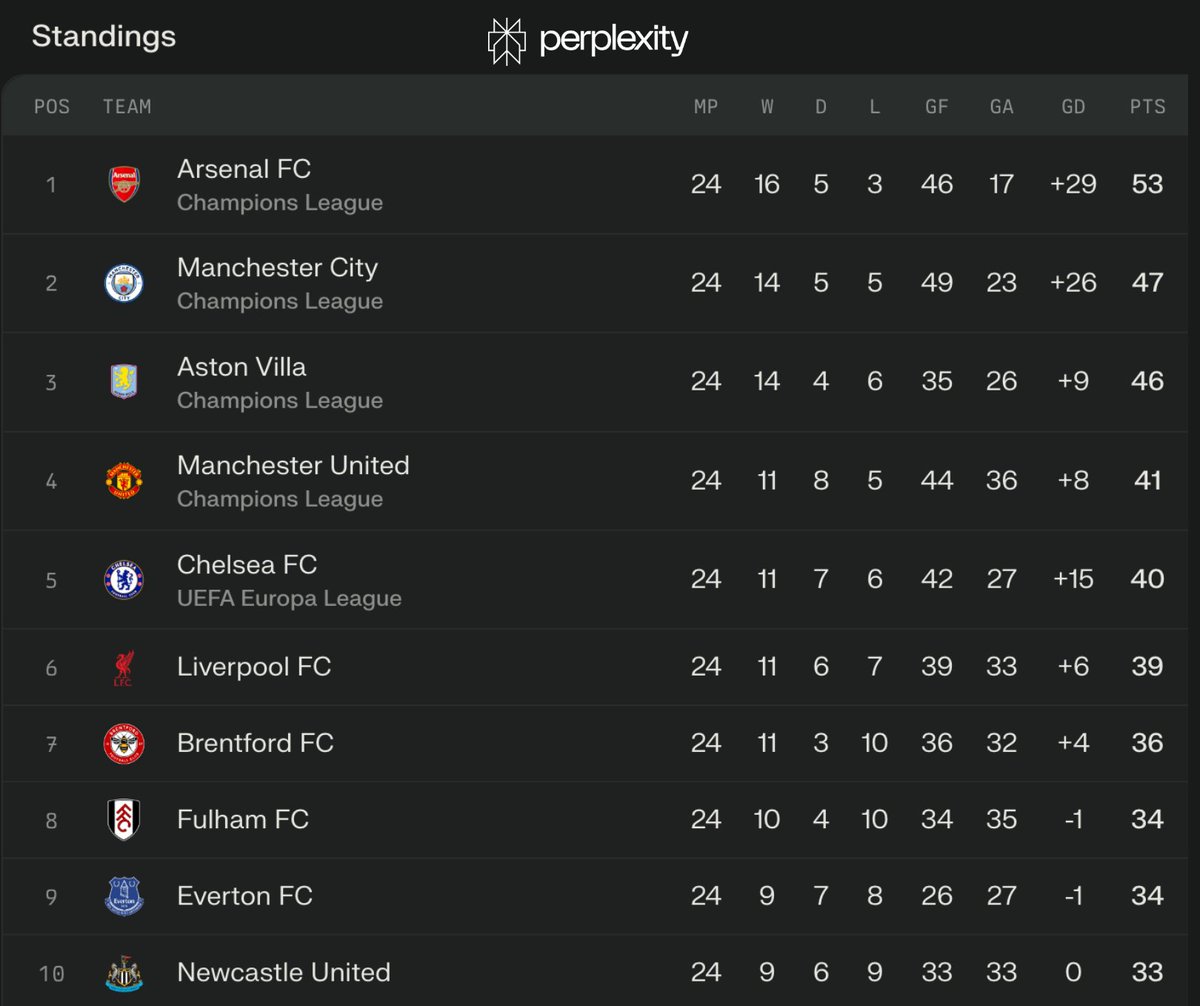Click the Aston Villa club crest
Image resolution: width=1200 pixels, height=1006 pixels.
pyautogui.click(x=124, y=382)
